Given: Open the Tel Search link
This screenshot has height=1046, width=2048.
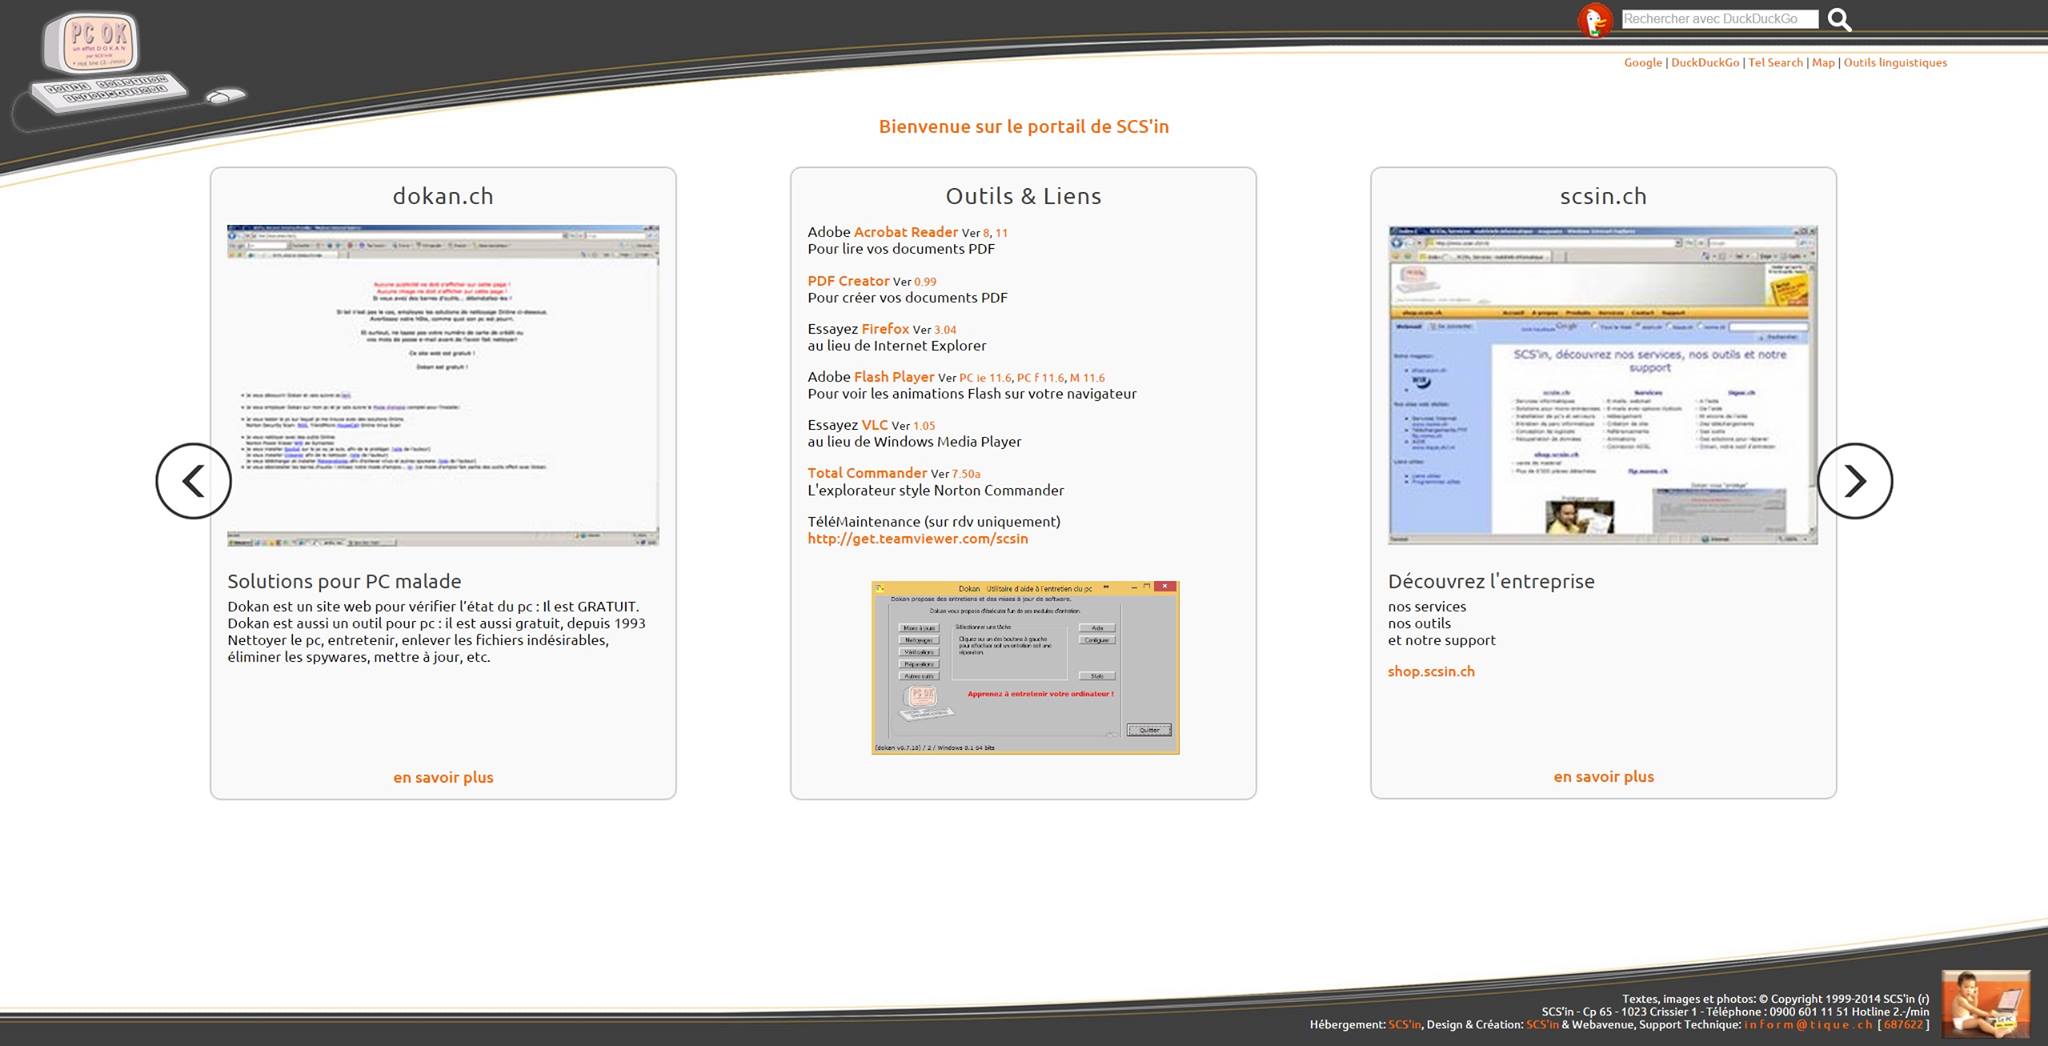Looking at the screenshot, I should tap(1775, 62).
